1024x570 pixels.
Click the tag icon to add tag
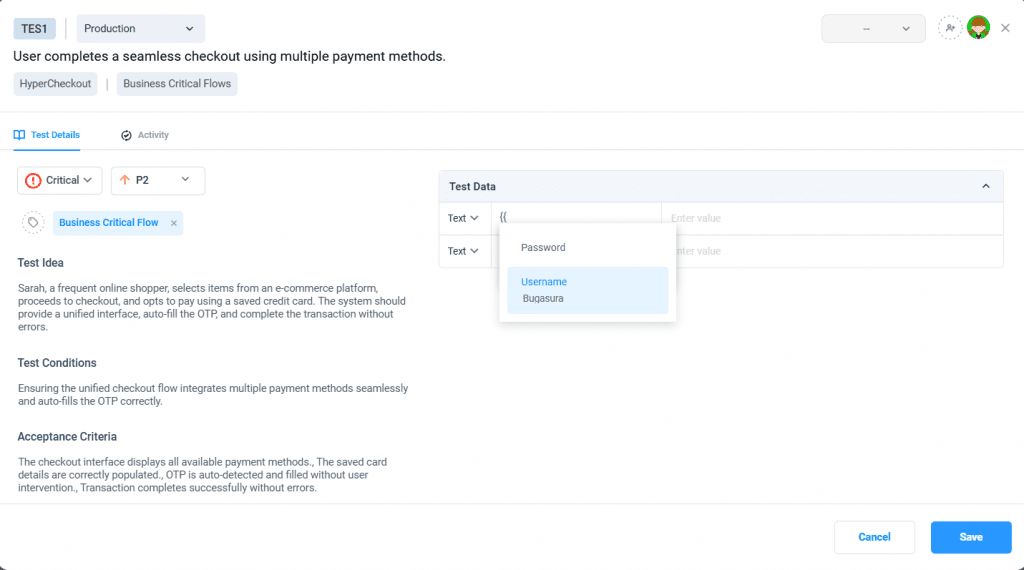pyautogui.click(x=33, y=223)
